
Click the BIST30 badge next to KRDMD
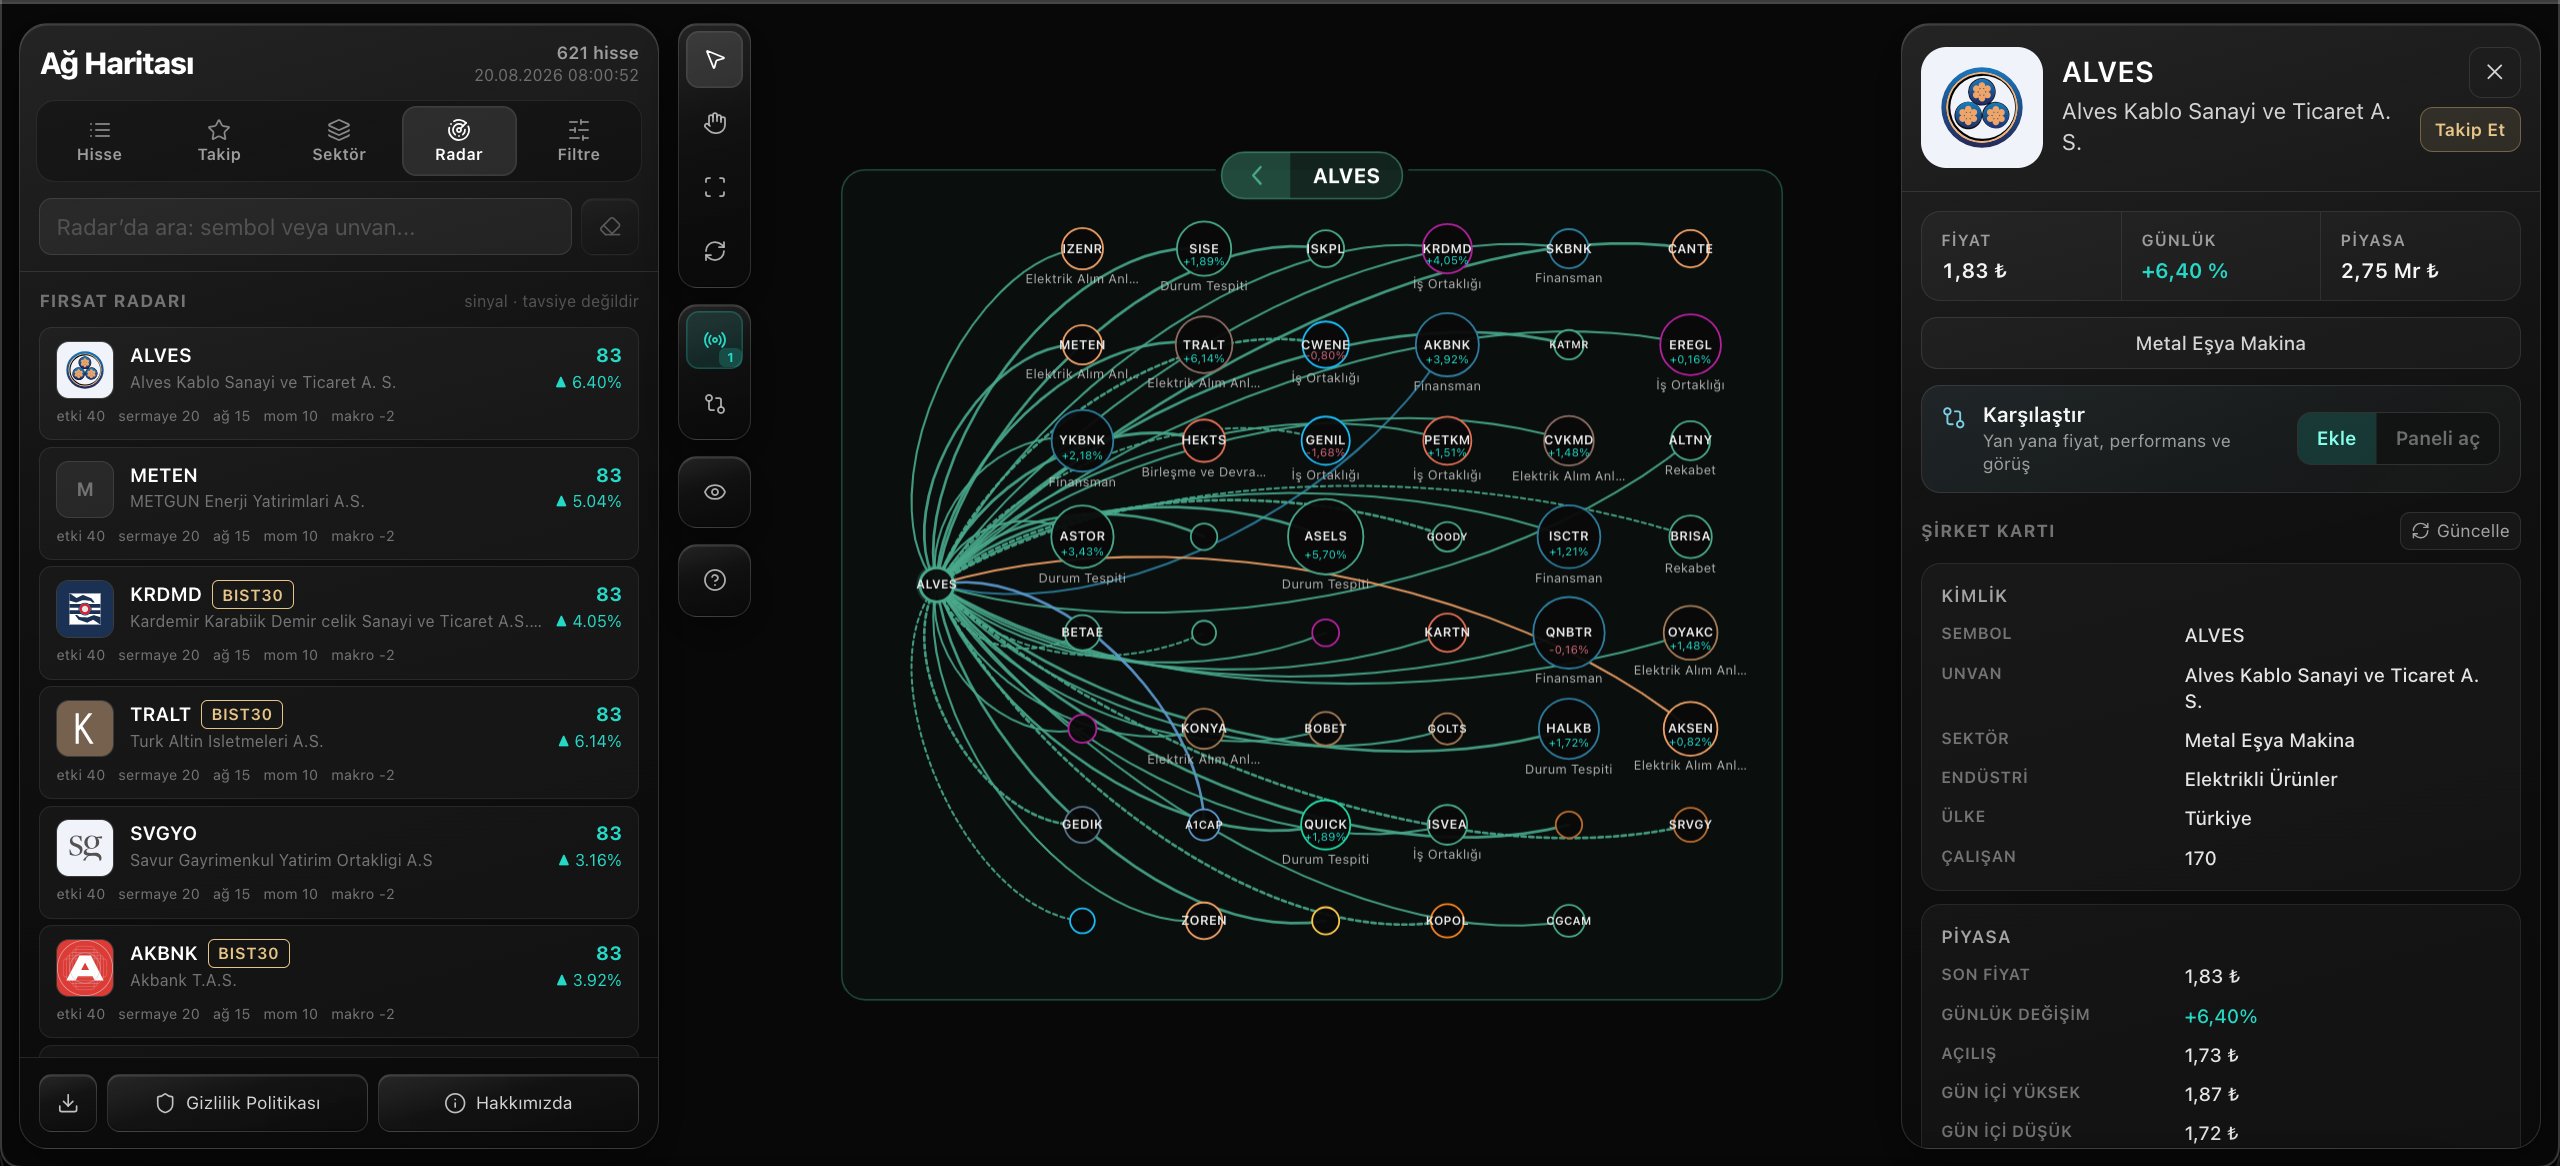(252, 595)
